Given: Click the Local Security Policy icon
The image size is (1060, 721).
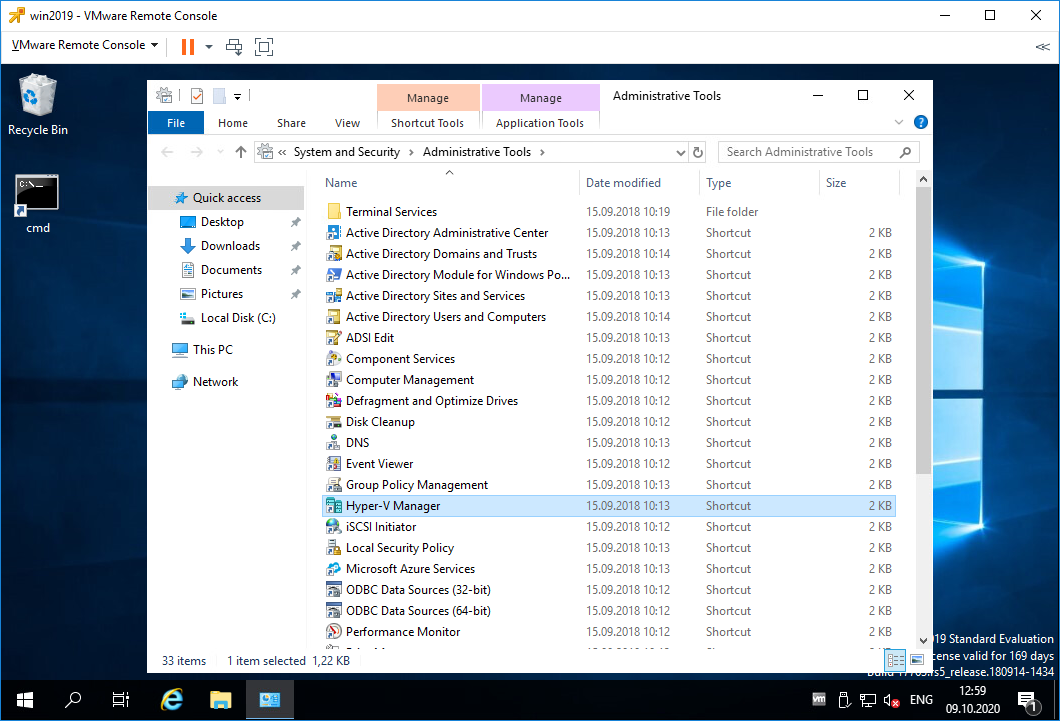Looking at the screenshot, I should pyautogui.click(x=333, y=547).
